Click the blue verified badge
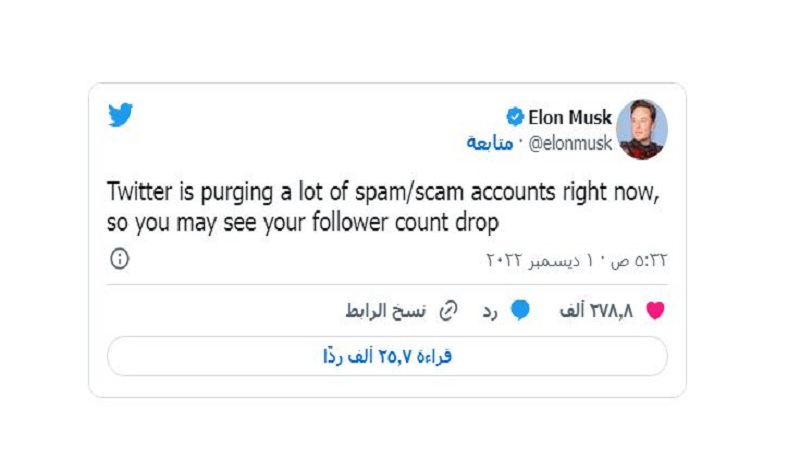The height and width of the screenshot is (450, 800). 515,118
